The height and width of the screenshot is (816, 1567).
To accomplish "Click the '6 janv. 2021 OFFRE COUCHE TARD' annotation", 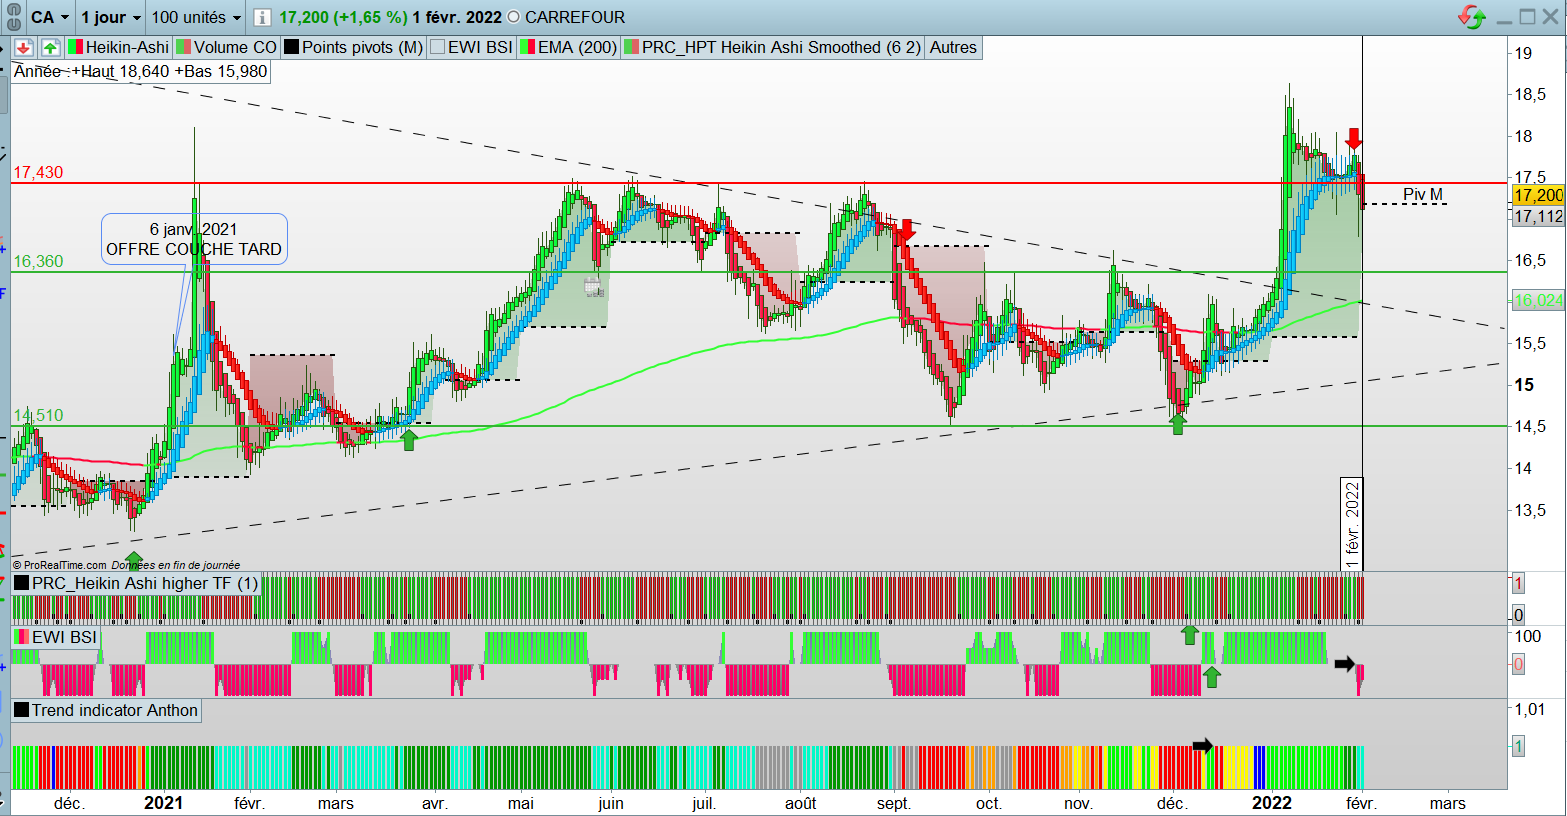I will [x=194, y=239].
